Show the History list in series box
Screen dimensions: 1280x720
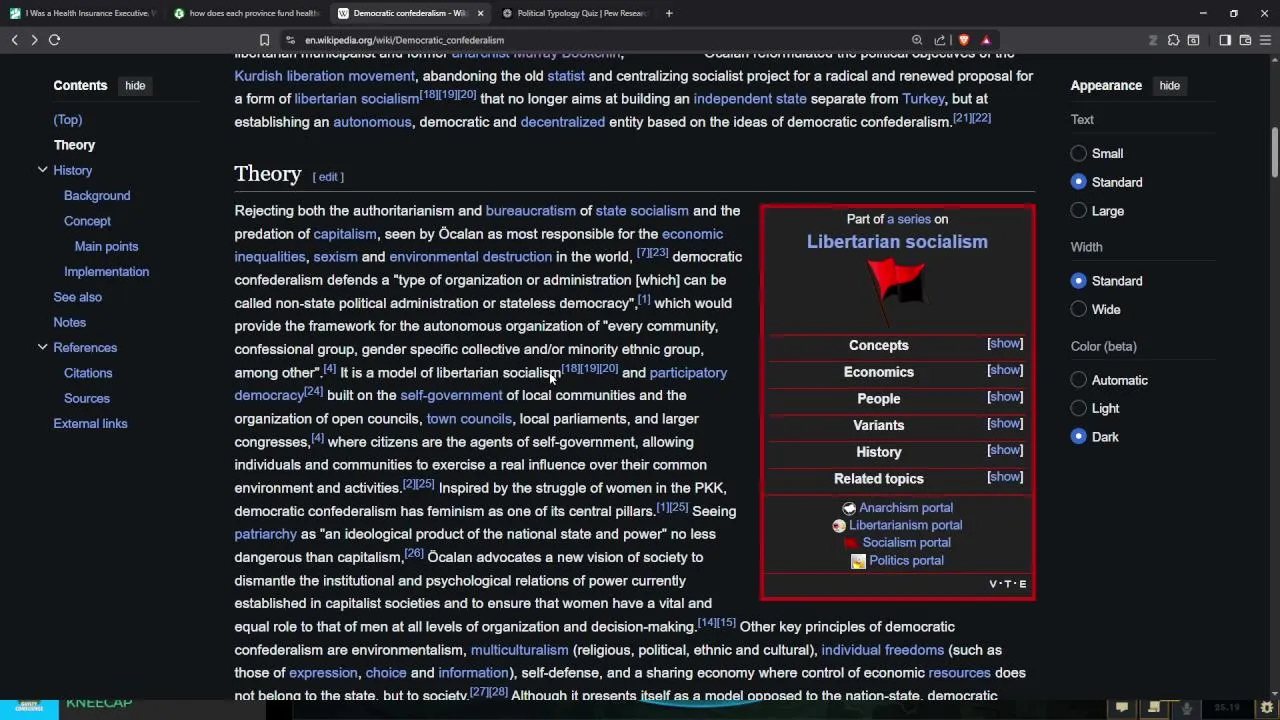1005,451
